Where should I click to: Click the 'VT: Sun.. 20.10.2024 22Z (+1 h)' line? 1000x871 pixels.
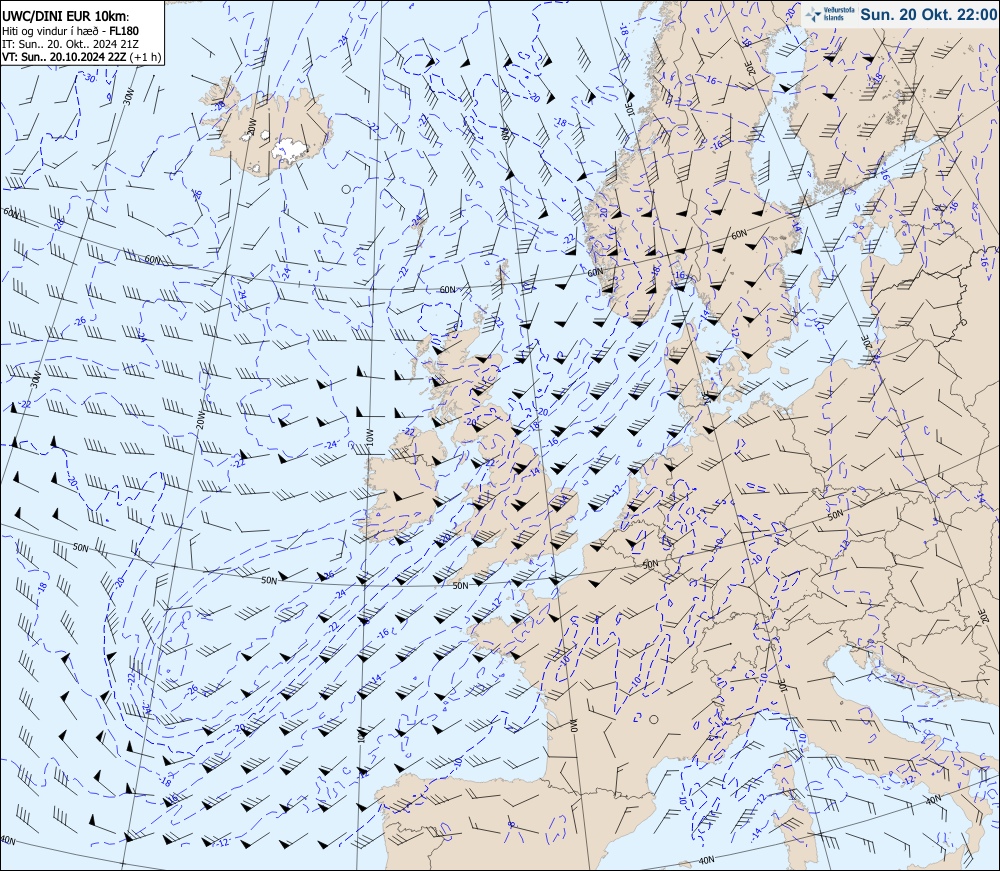click(81, 57)
